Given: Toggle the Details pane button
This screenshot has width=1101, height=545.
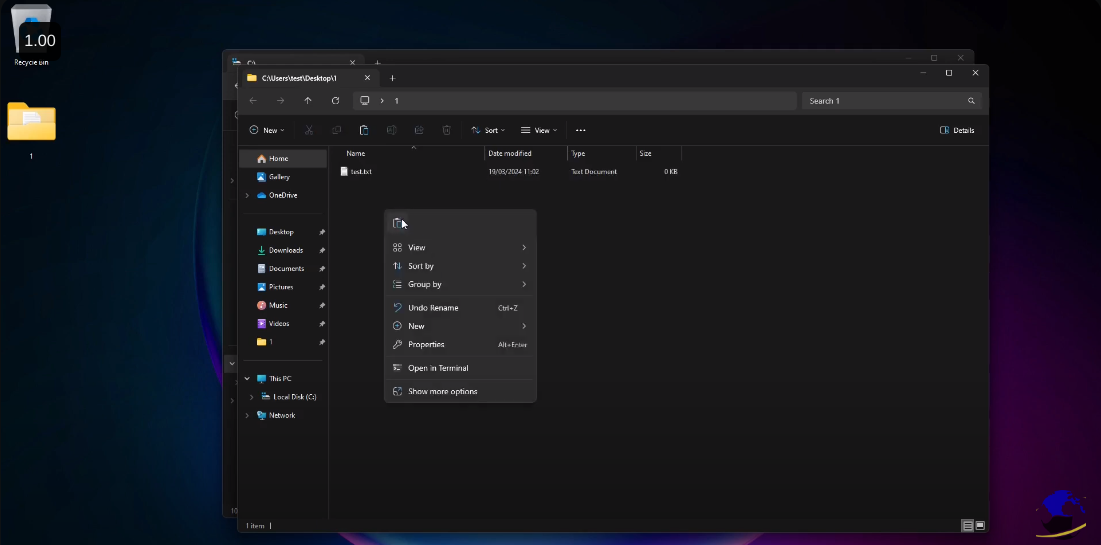Looking at the screenshot, I should coord(957,130).
